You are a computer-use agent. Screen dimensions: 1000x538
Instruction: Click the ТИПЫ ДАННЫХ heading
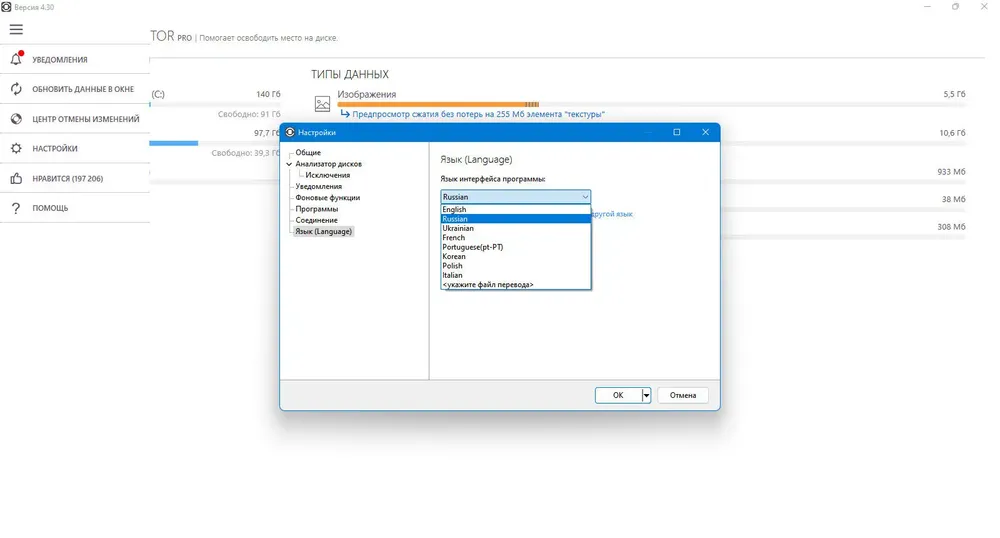(350, 75)
